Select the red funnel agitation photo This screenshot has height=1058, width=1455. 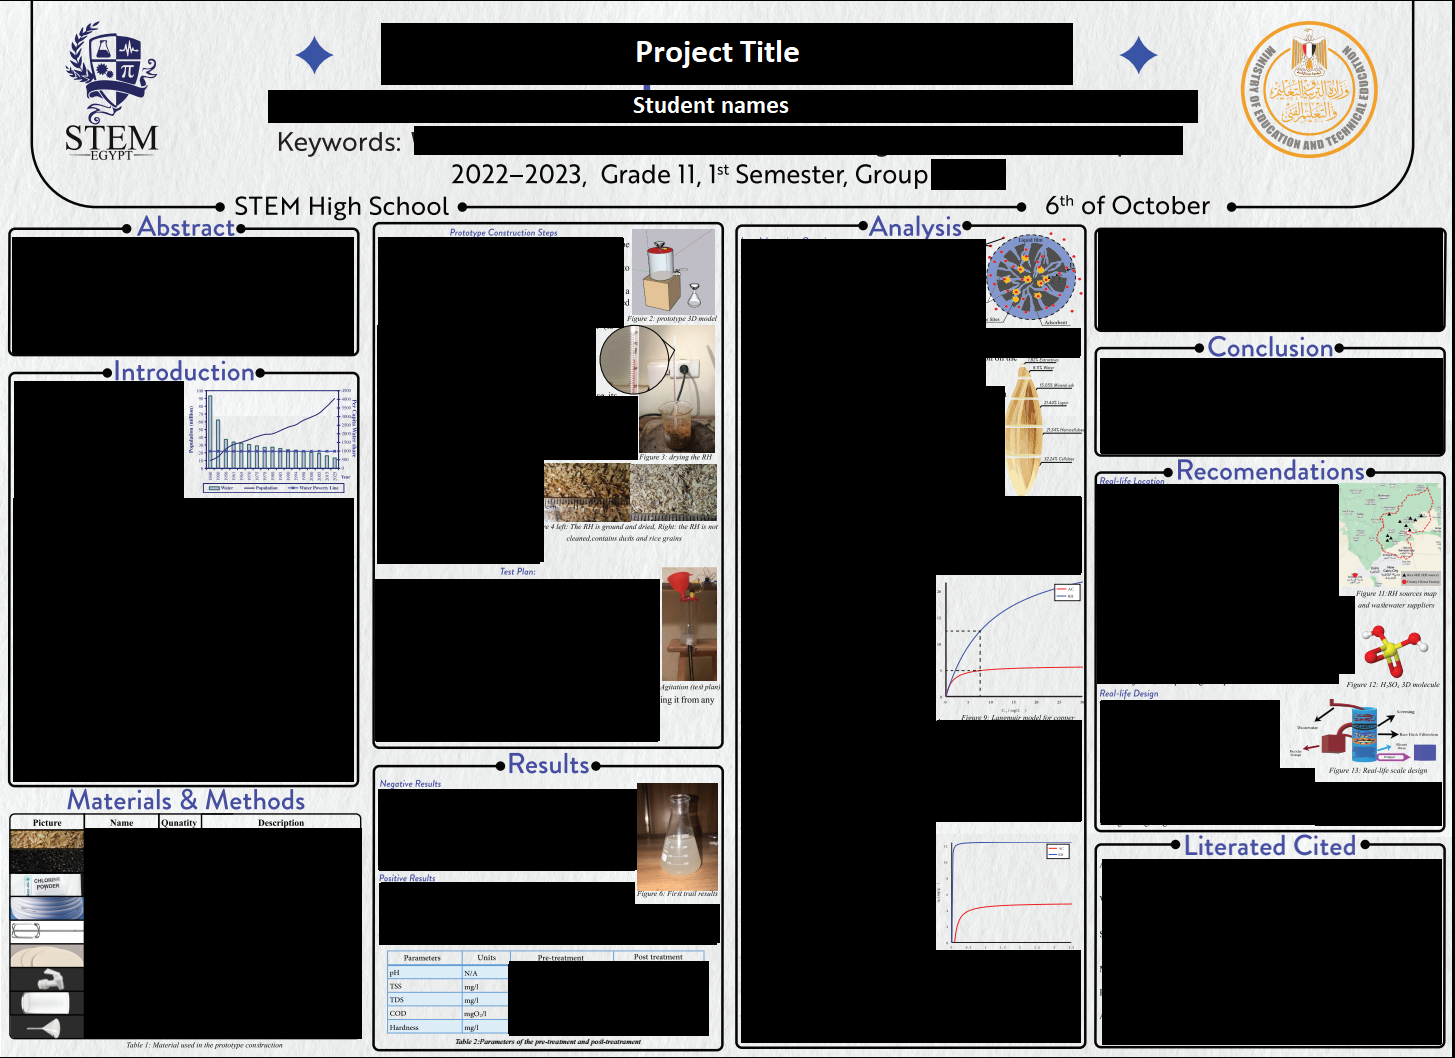click(689, 624)
